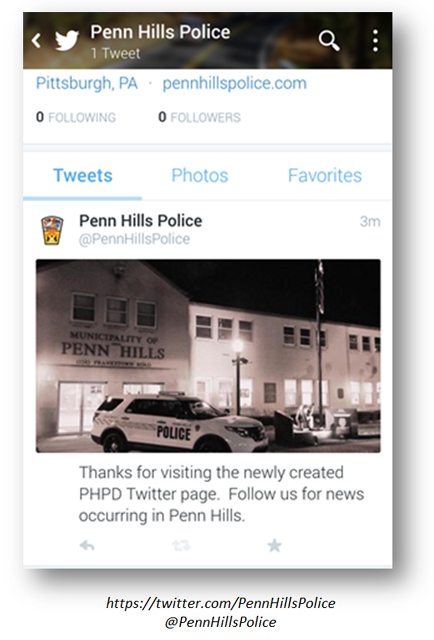This screenshot has height=640, width=434.
Task: Favorite the tweet with star icon
Action: point(274,545)
